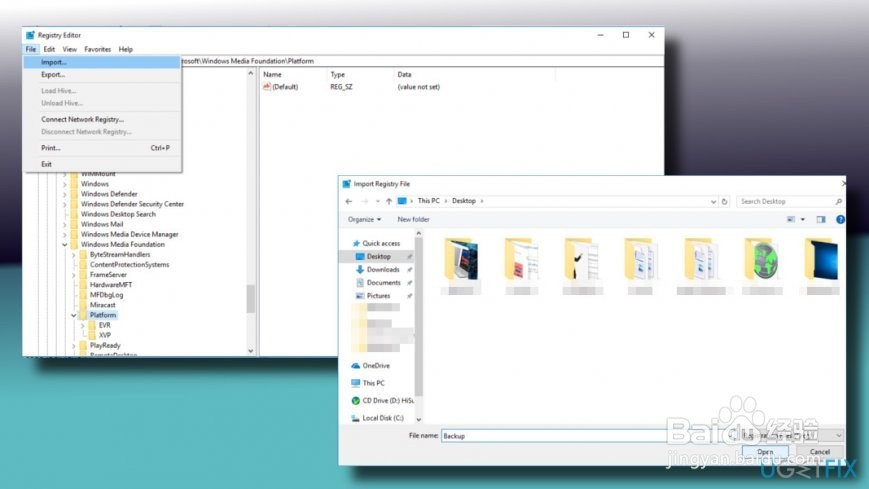Select the Windows Mail key
869x489 pixels.
pyautogui.click(x=102, y=224)
